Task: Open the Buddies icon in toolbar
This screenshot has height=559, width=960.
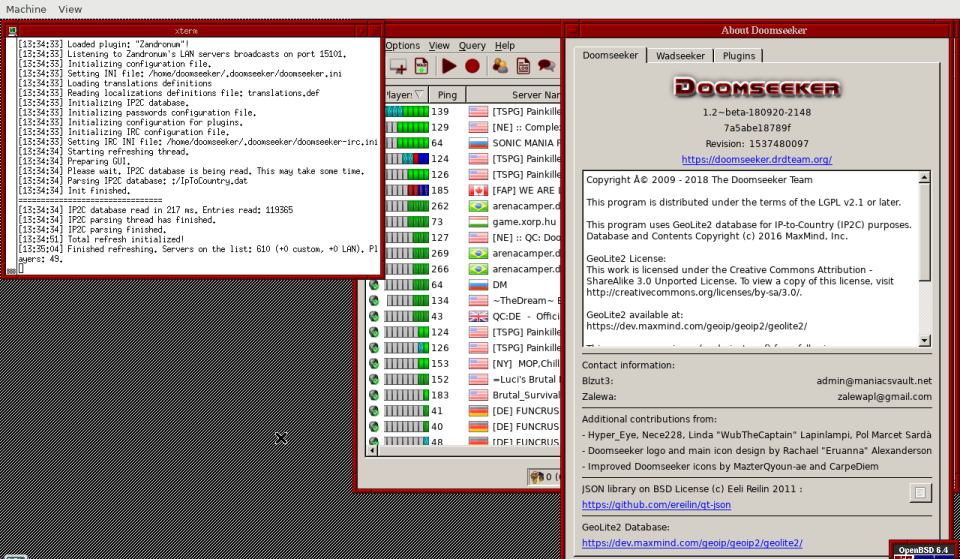Action: [498, 66]
